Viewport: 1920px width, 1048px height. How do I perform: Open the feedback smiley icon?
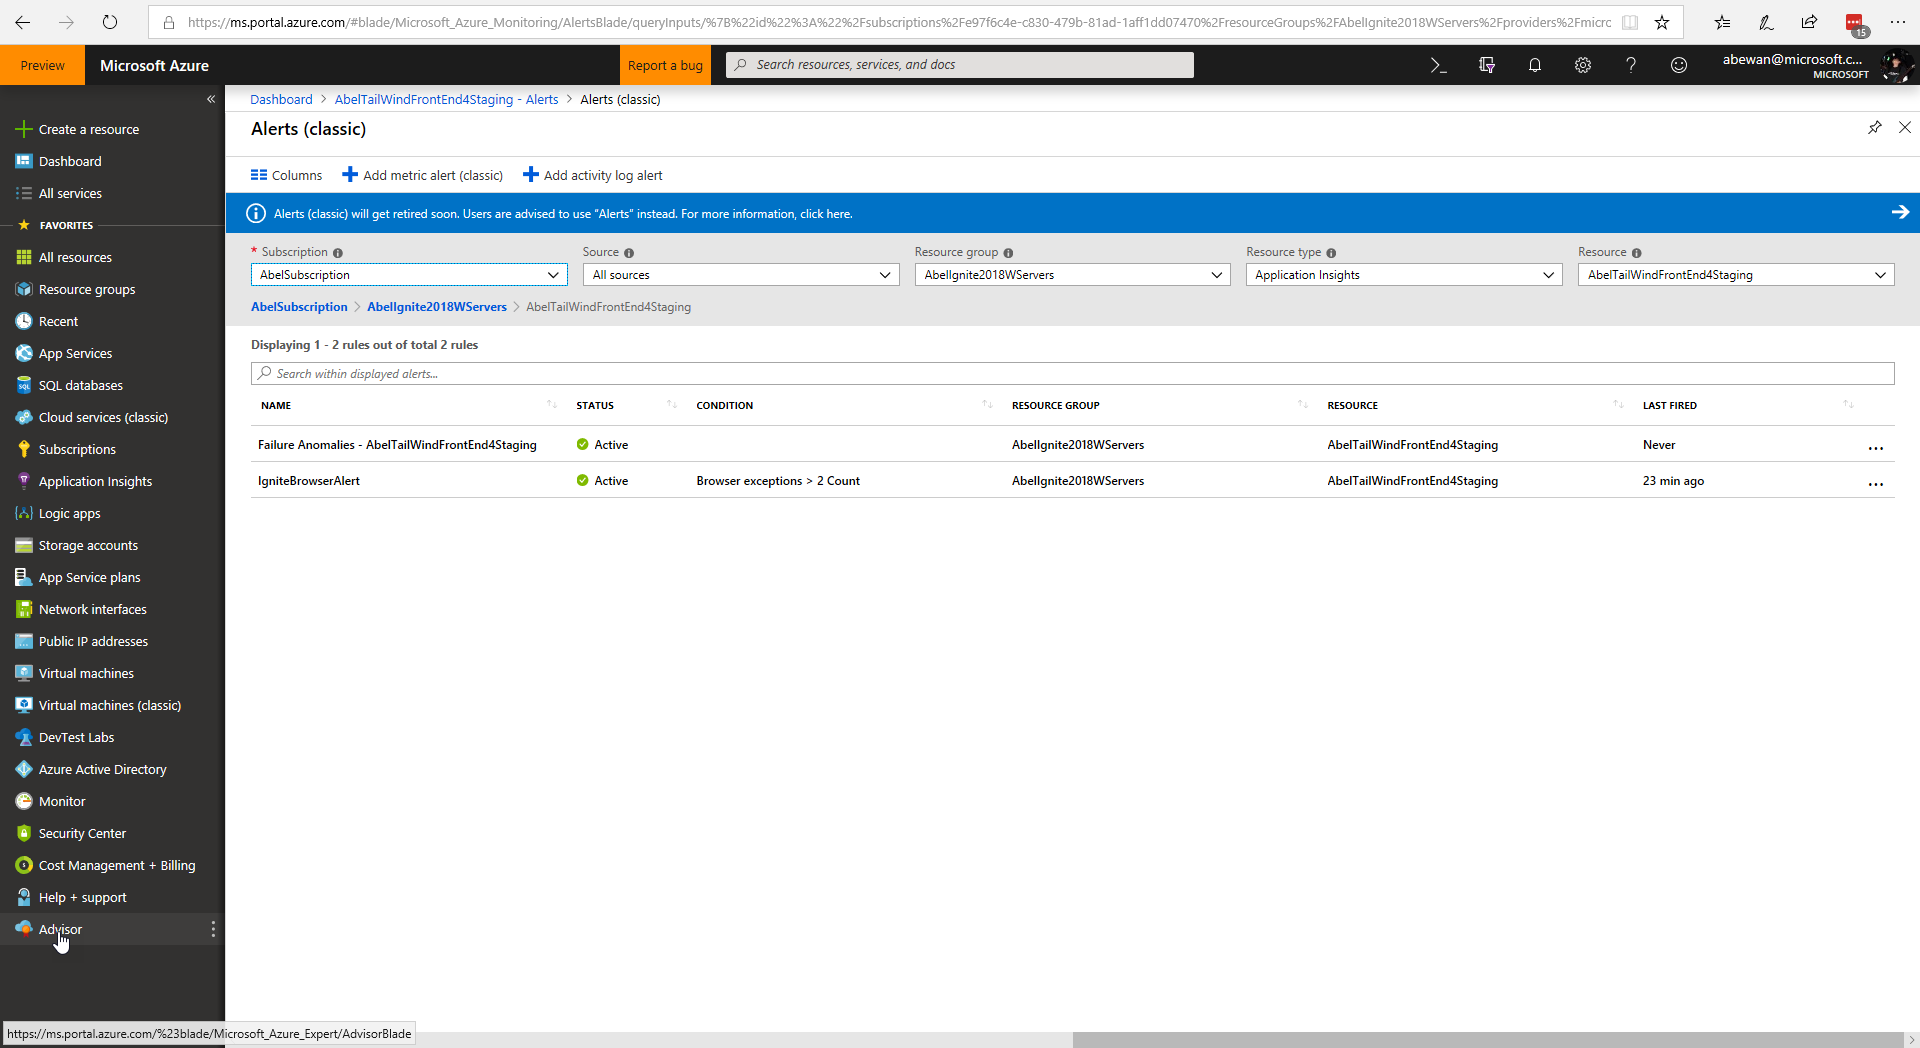[x=1679, y=65]
